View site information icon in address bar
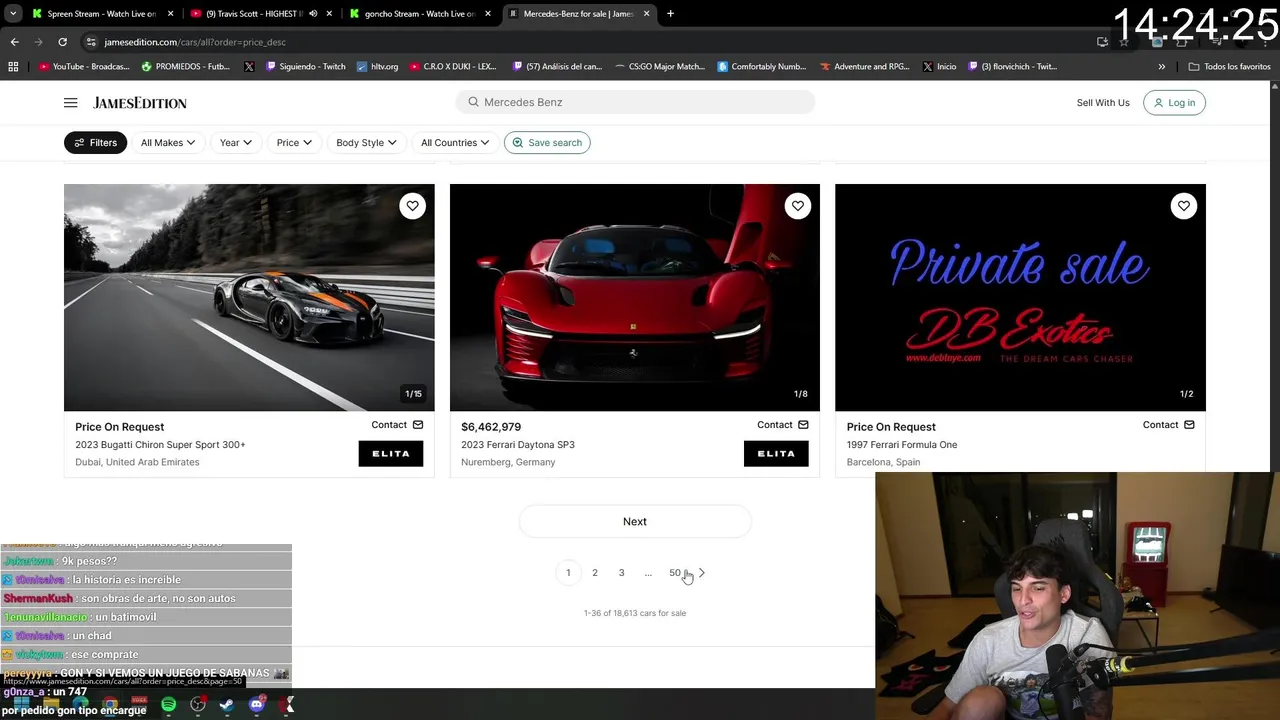1280x720 pixels. [x=91, y=42]
